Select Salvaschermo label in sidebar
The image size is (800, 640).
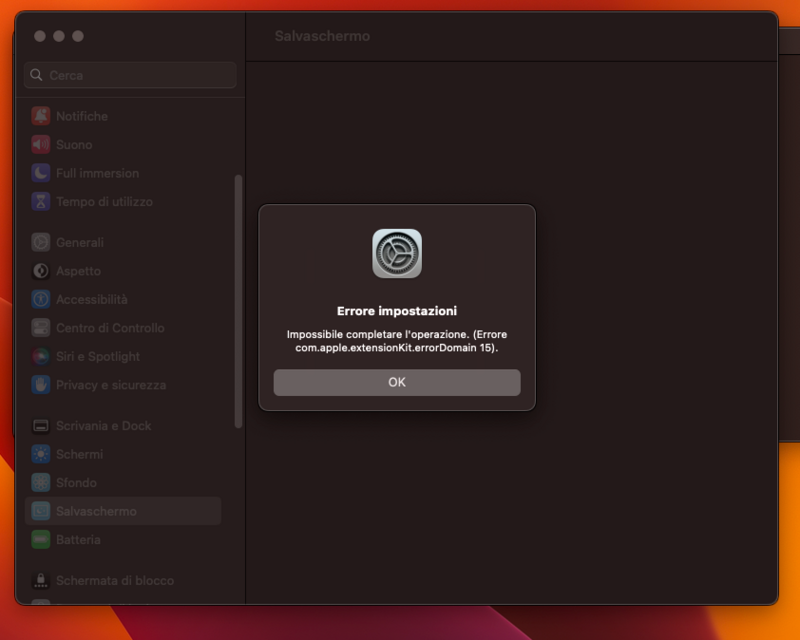(x=96, y=511)
